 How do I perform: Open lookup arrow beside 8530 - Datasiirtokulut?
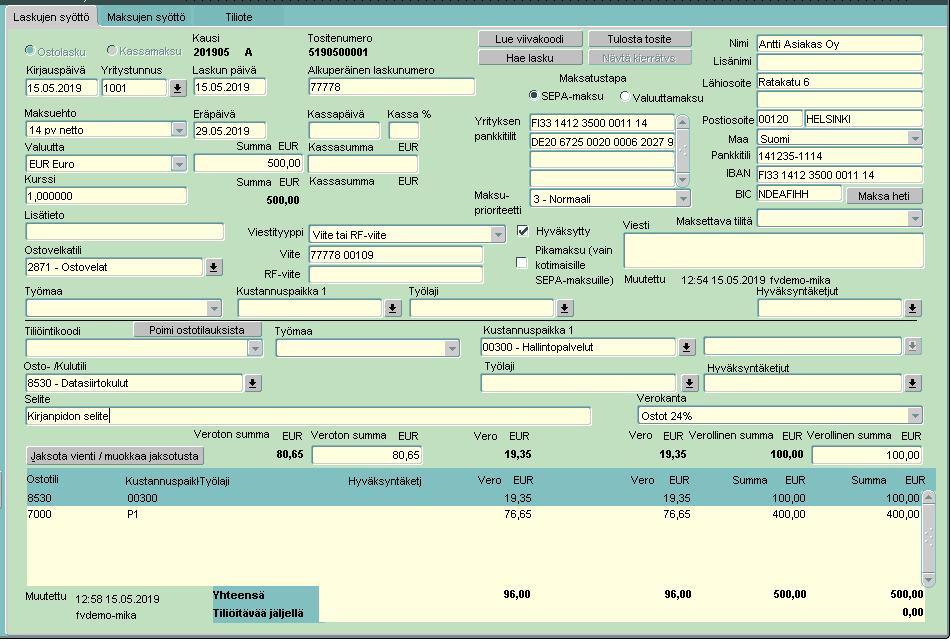point(253,383)
